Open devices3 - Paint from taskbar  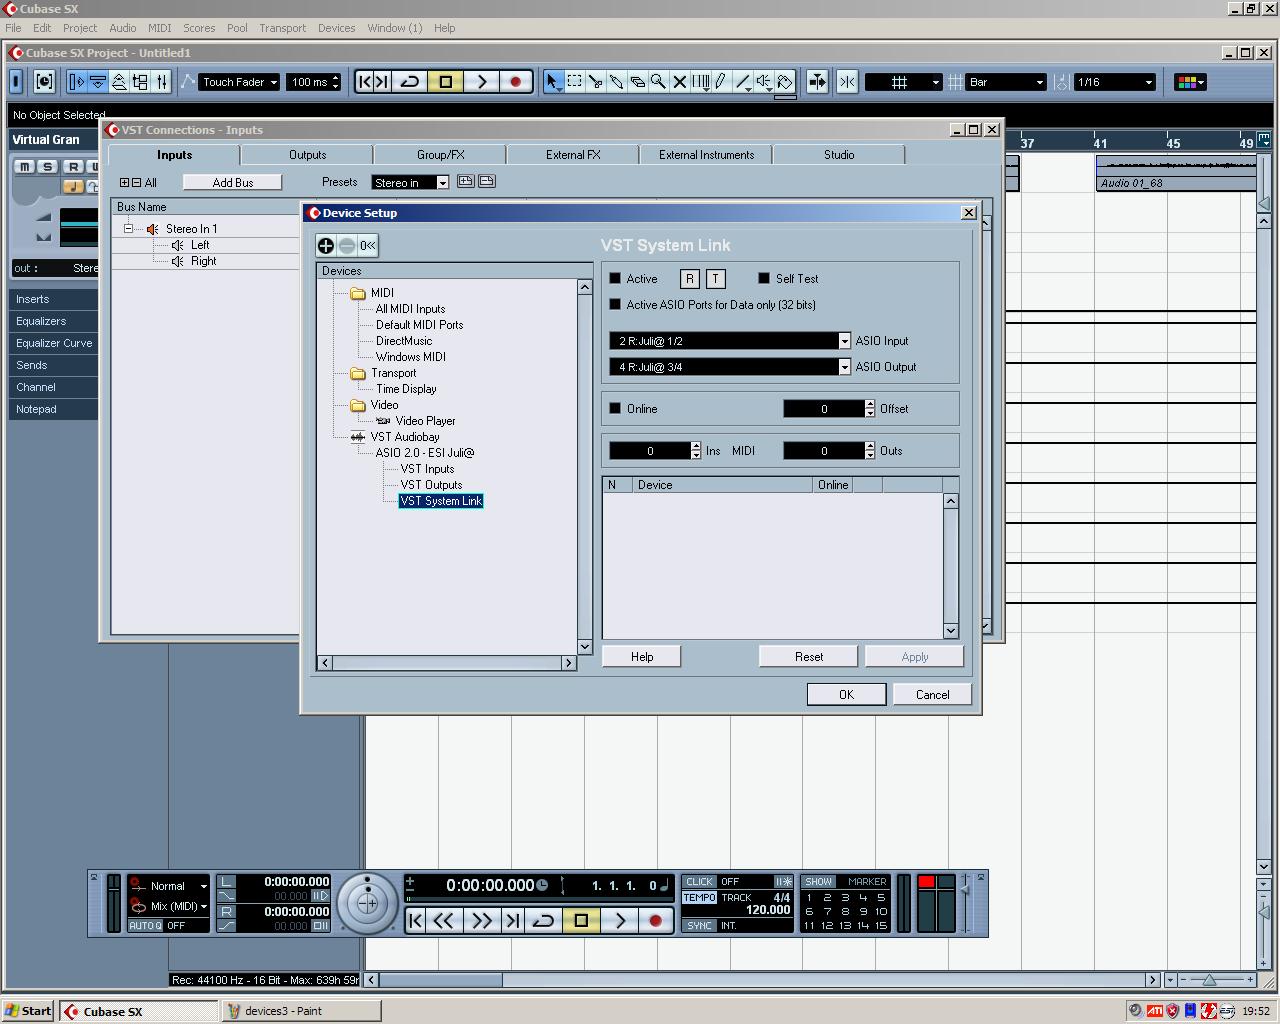pos(301,1011)
